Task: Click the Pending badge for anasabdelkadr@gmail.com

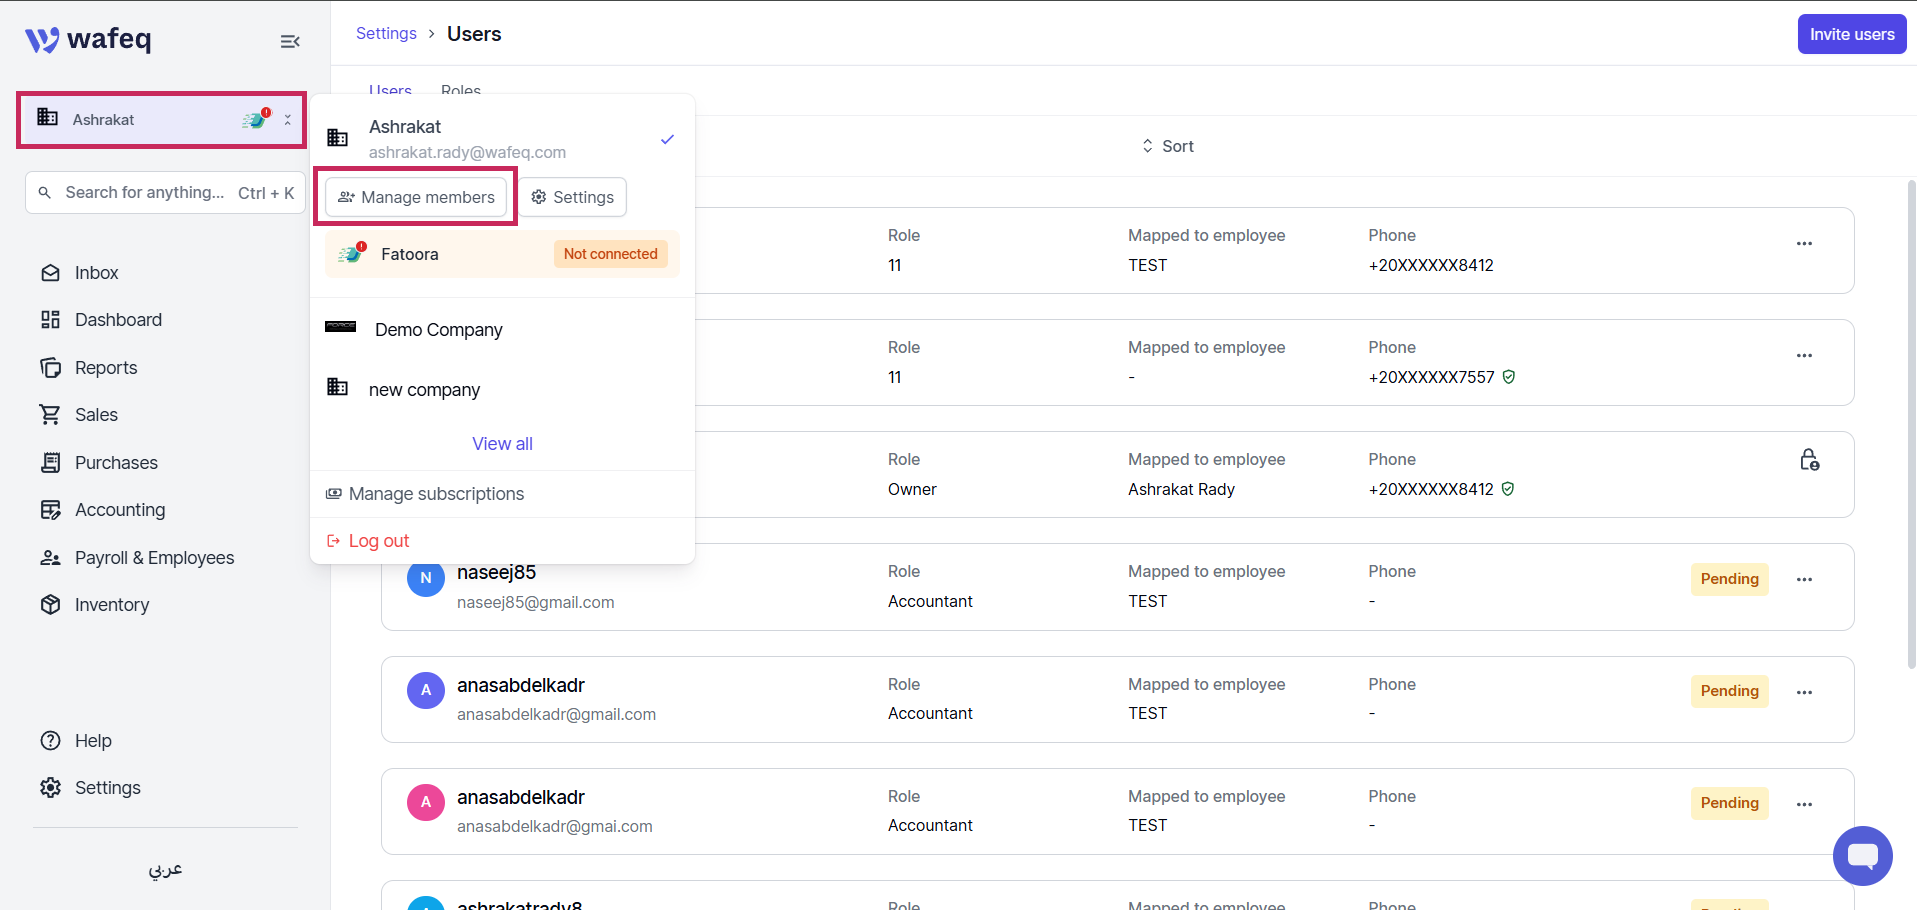Action: [x=1729, y=691]
